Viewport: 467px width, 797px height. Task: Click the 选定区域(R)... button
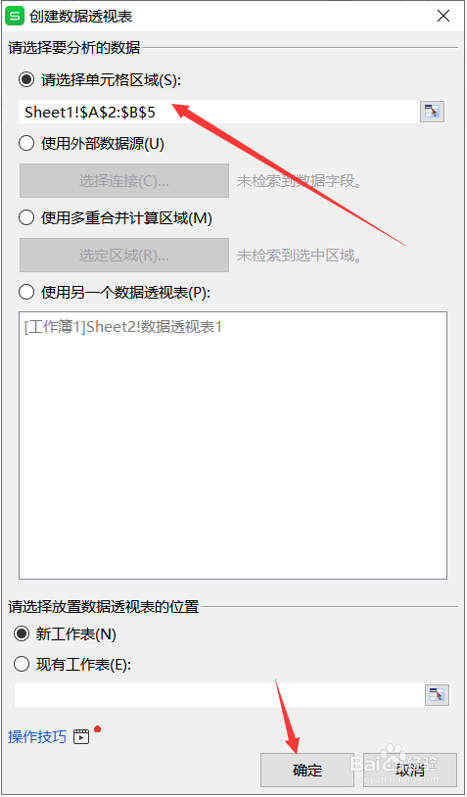click(124, 255)
